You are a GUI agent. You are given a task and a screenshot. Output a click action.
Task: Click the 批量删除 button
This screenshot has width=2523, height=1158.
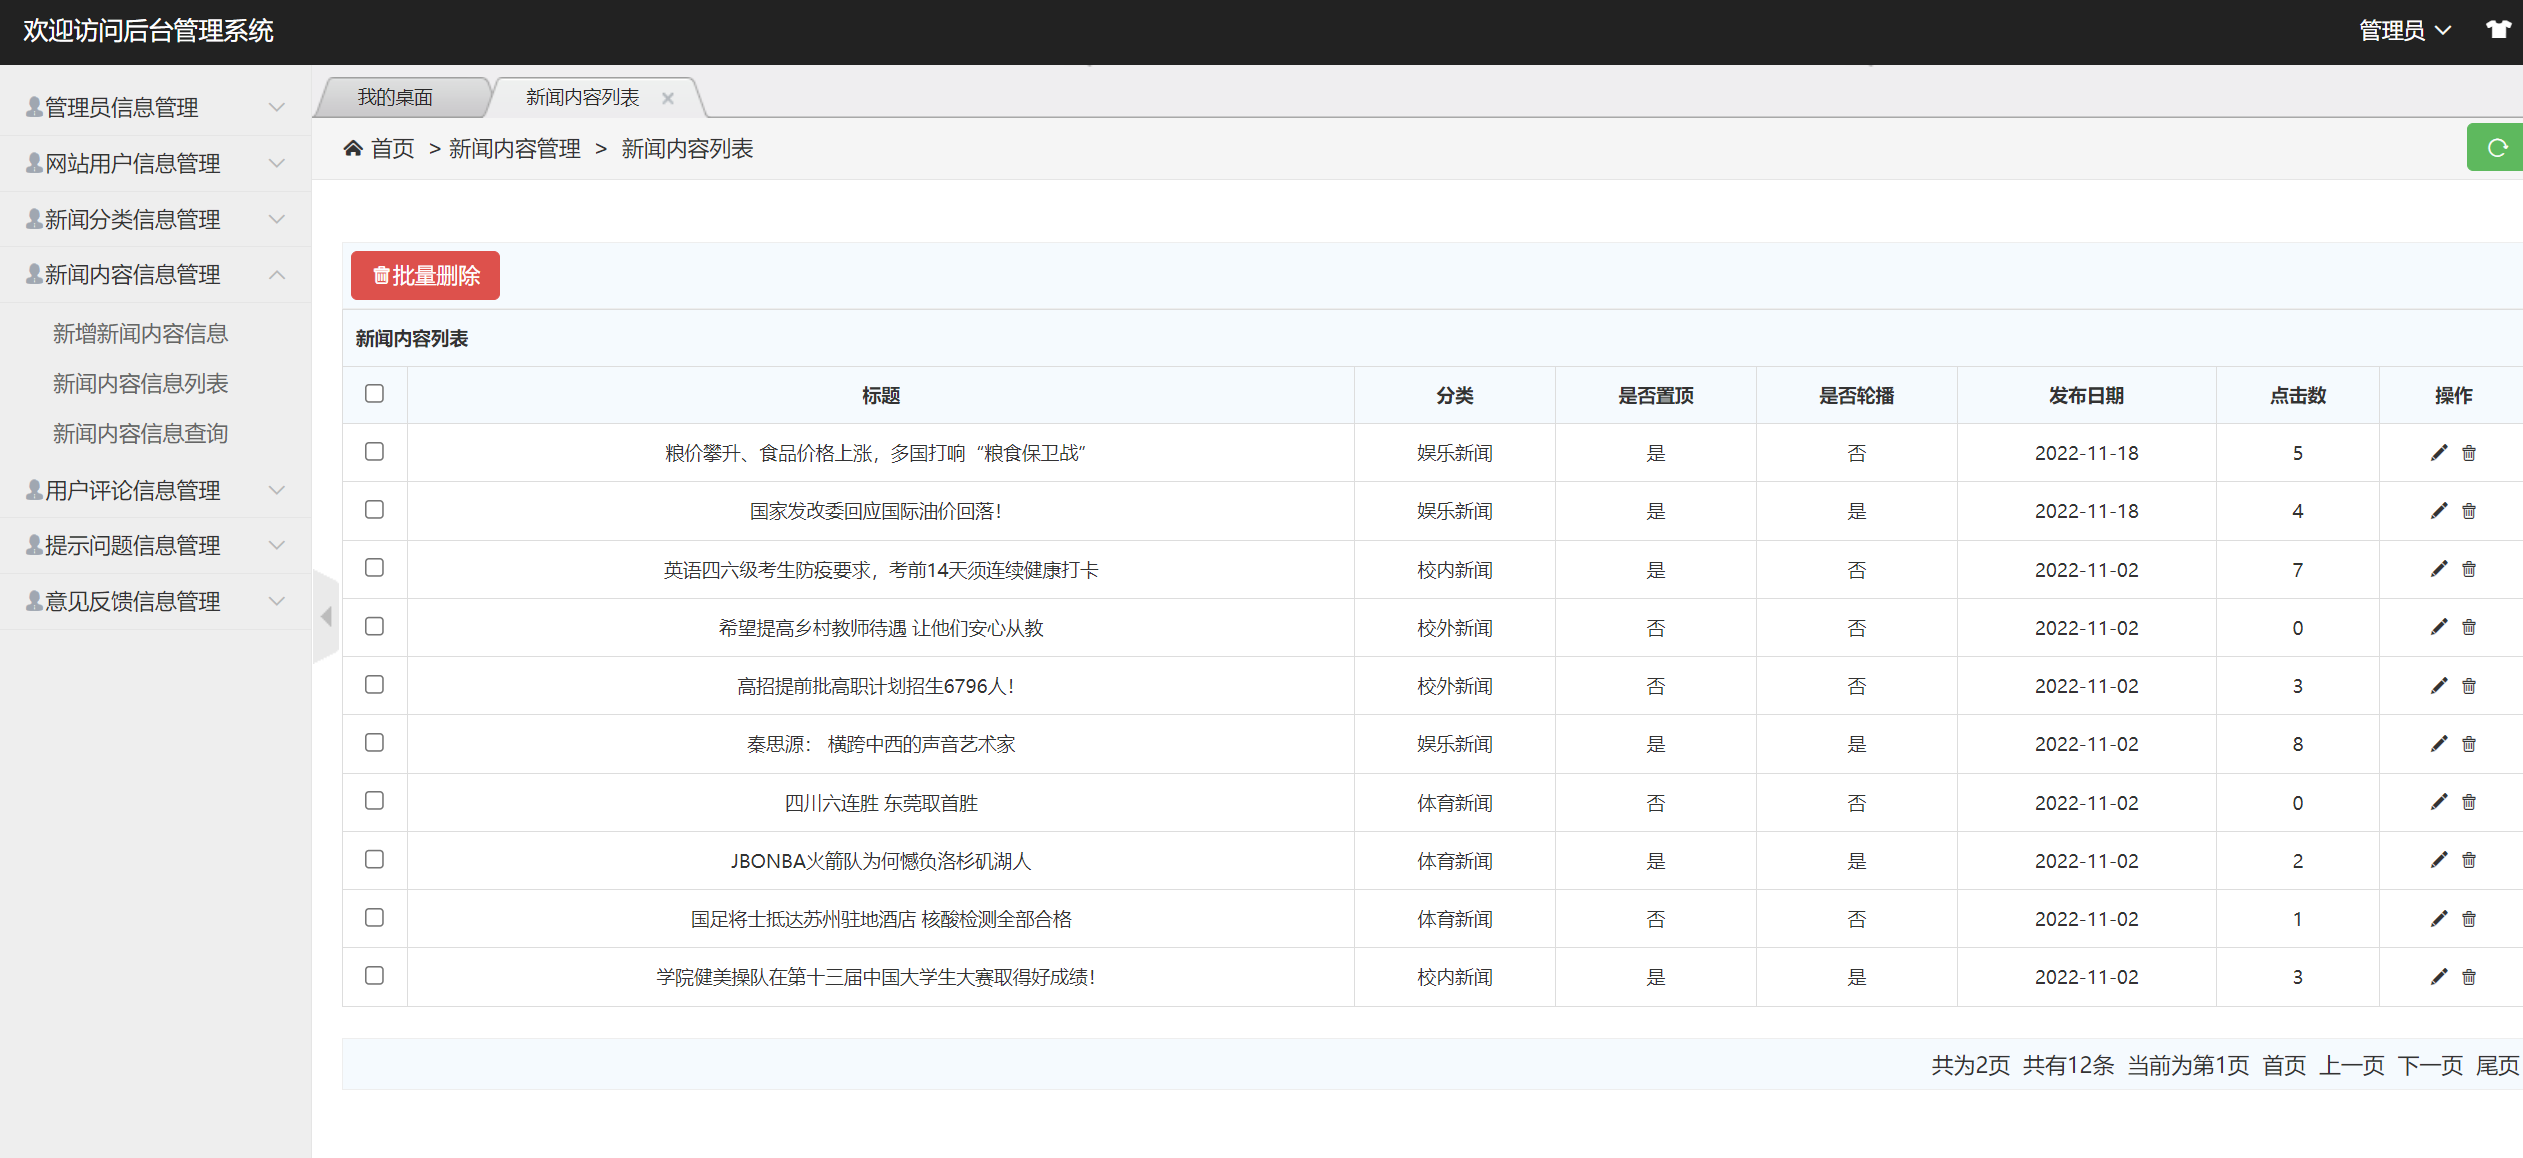(424, 275)
